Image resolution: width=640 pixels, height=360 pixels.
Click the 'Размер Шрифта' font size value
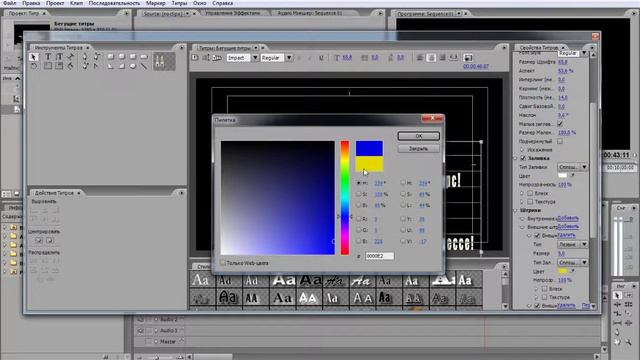pos(563,62)
